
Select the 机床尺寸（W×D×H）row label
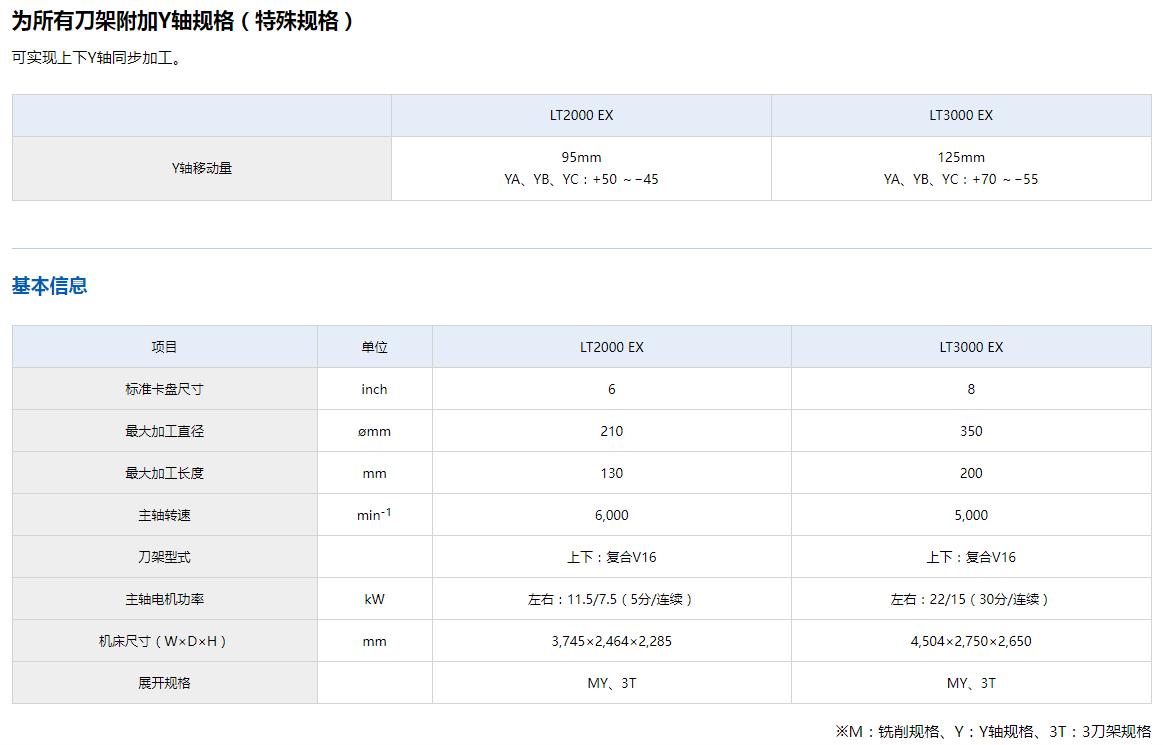coord(165,641)
